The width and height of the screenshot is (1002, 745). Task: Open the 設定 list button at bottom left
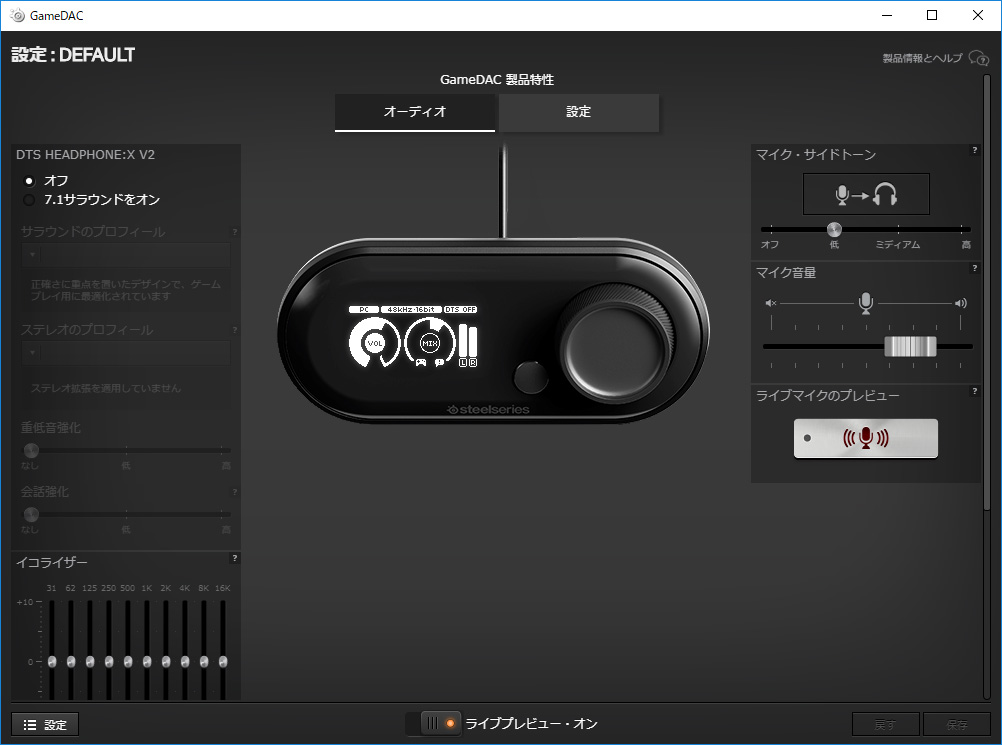(45, 725)
